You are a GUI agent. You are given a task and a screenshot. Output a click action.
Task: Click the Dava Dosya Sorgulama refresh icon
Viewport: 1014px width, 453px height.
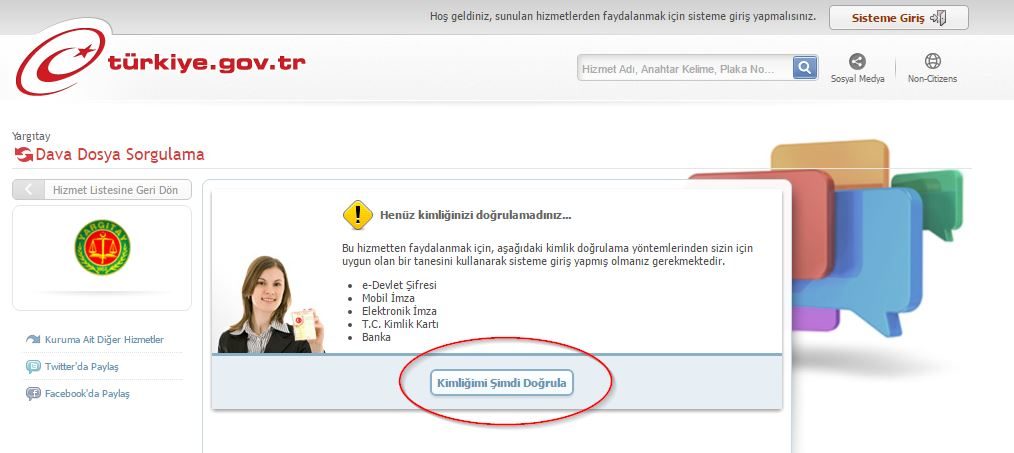coord(23,155)
